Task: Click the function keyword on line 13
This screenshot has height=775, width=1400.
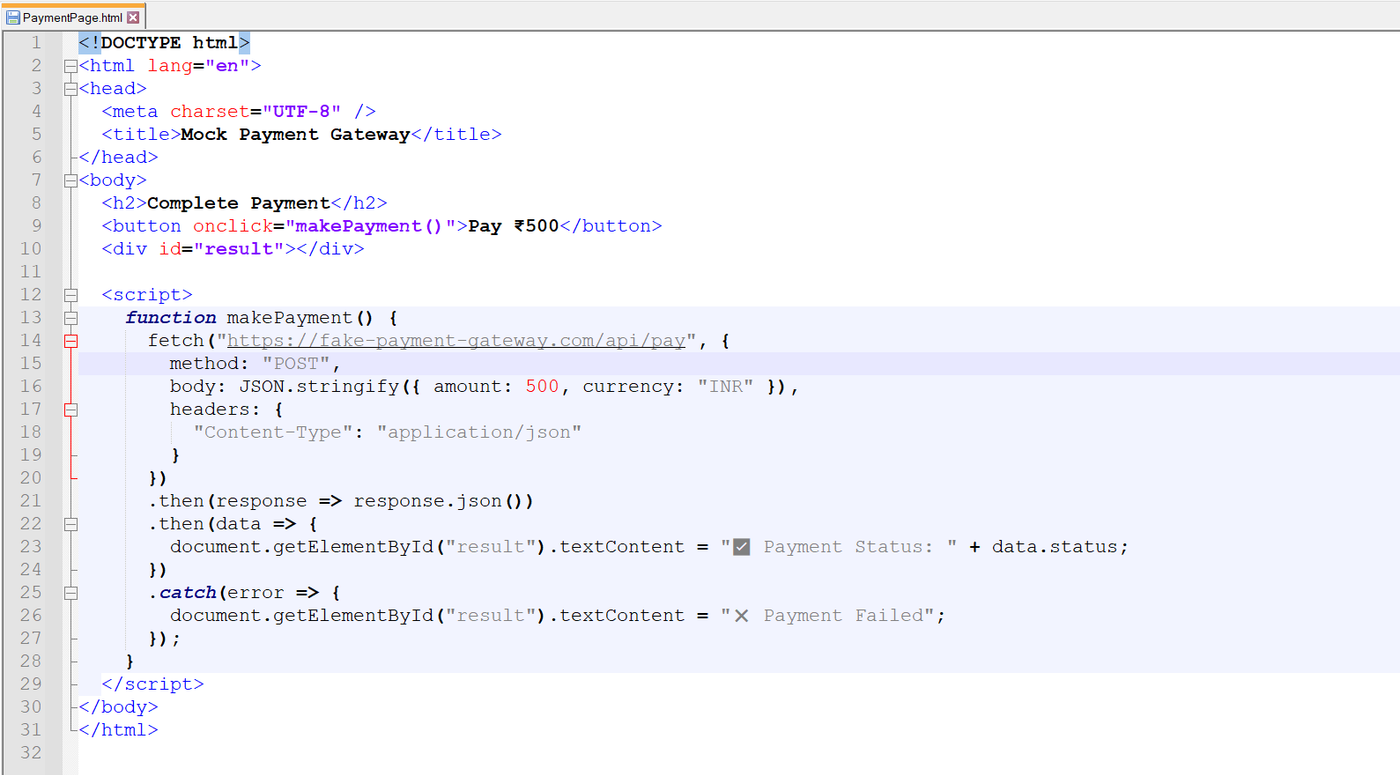Action: tap(170, 318)
